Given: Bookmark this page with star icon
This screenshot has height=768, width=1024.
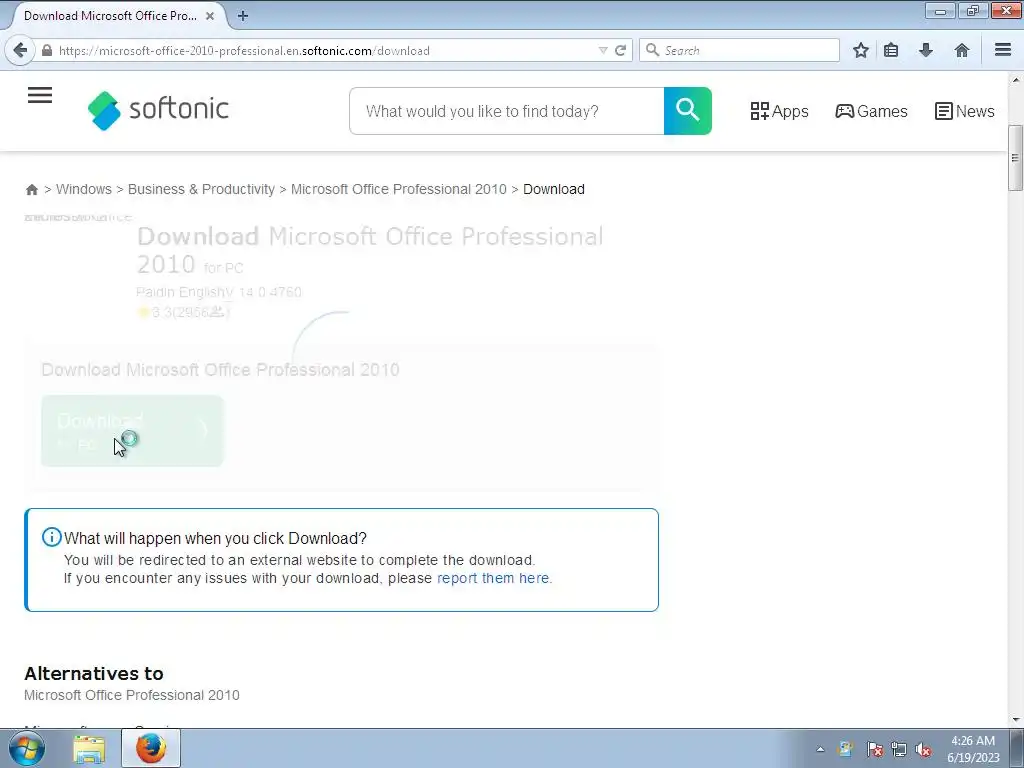Looking at the screenshot, I should click(x=861, y=50).
